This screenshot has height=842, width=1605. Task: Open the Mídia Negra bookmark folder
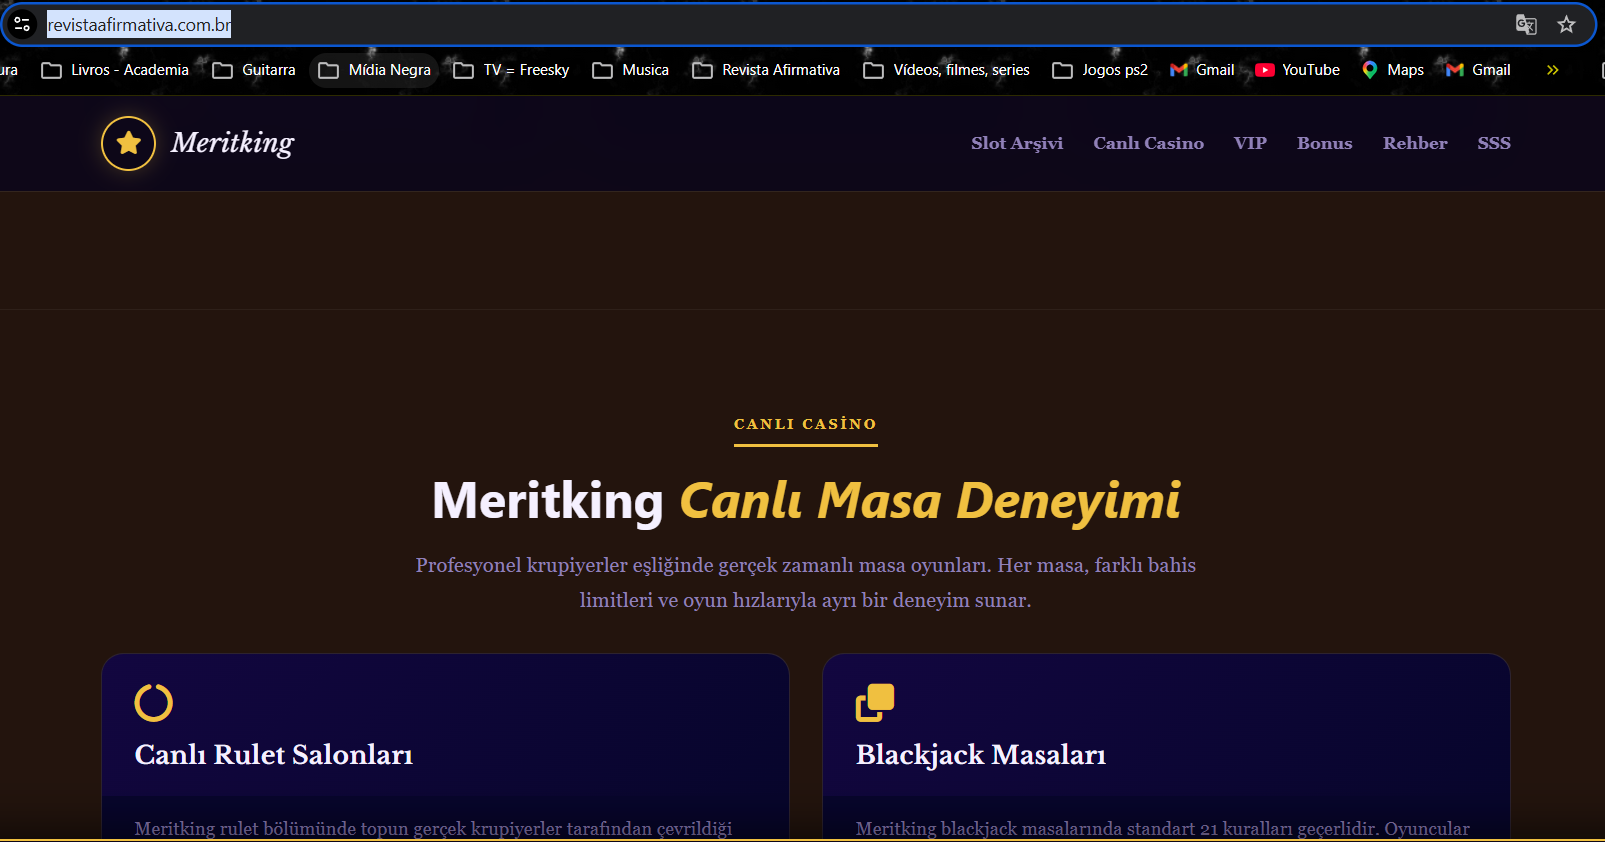point(375,70)
